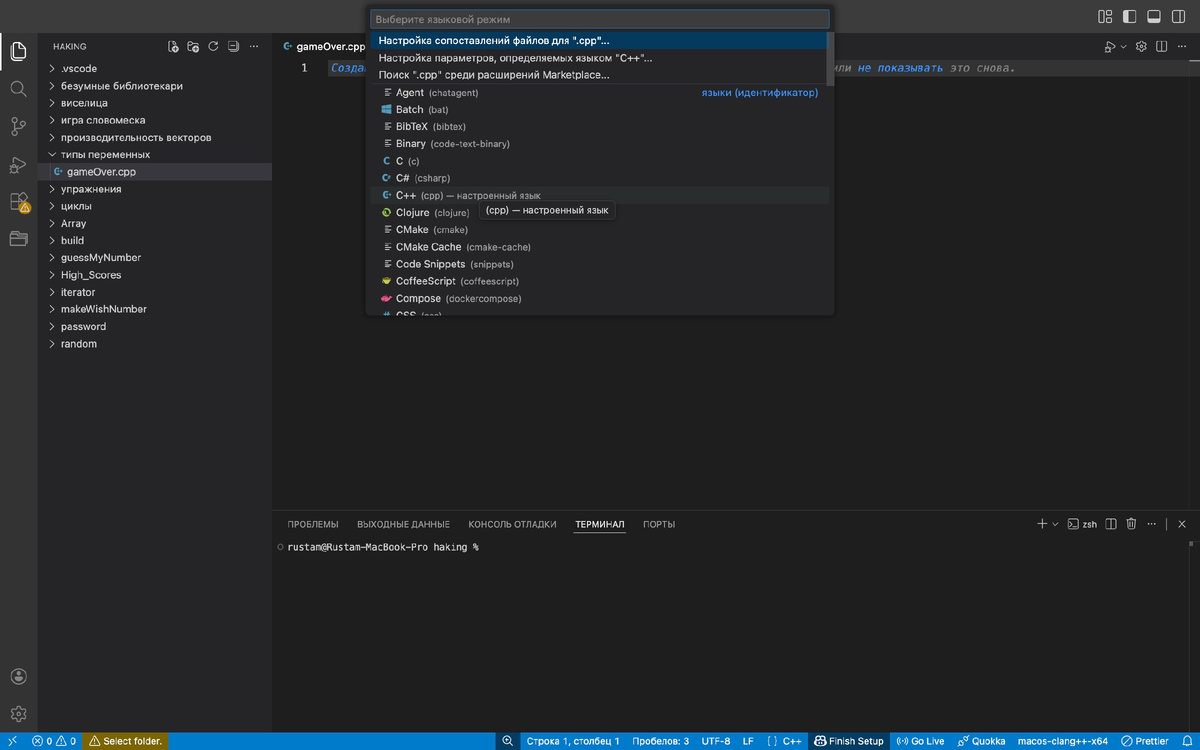
Task: Switch to the ПОРТЫ panel tab
Action: tap(659, 524)
